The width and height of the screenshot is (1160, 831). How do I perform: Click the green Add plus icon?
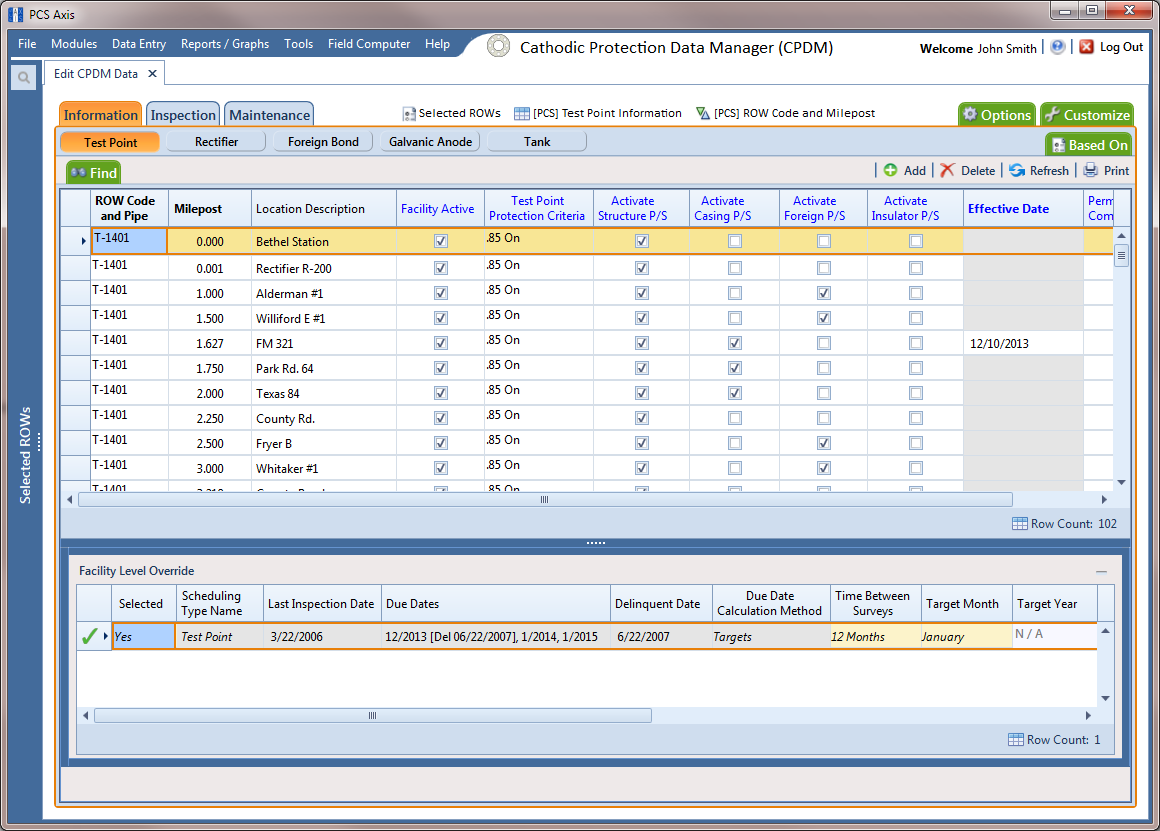pos(890,170)
